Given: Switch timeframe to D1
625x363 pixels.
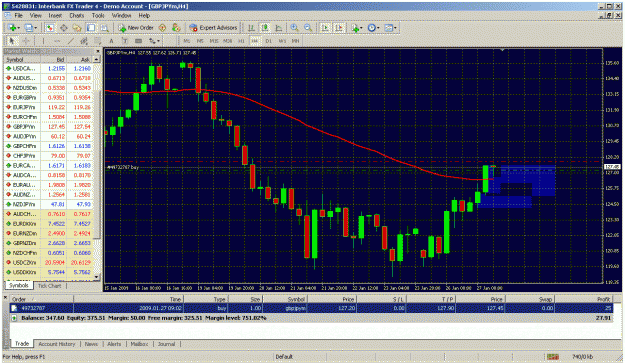Looking at the screenshot, I should coord(269,41).
